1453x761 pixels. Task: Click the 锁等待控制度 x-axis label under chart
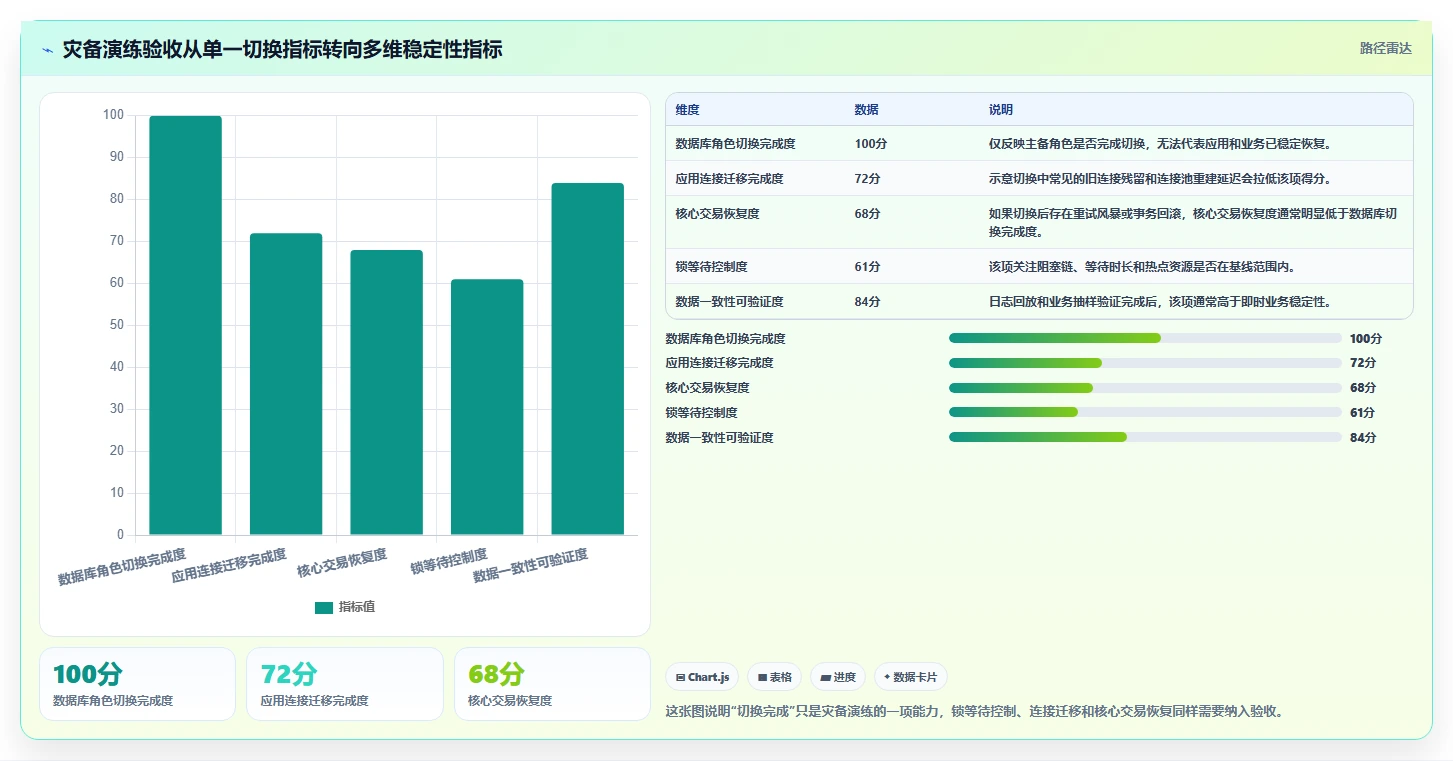click(x=449, y=561)
